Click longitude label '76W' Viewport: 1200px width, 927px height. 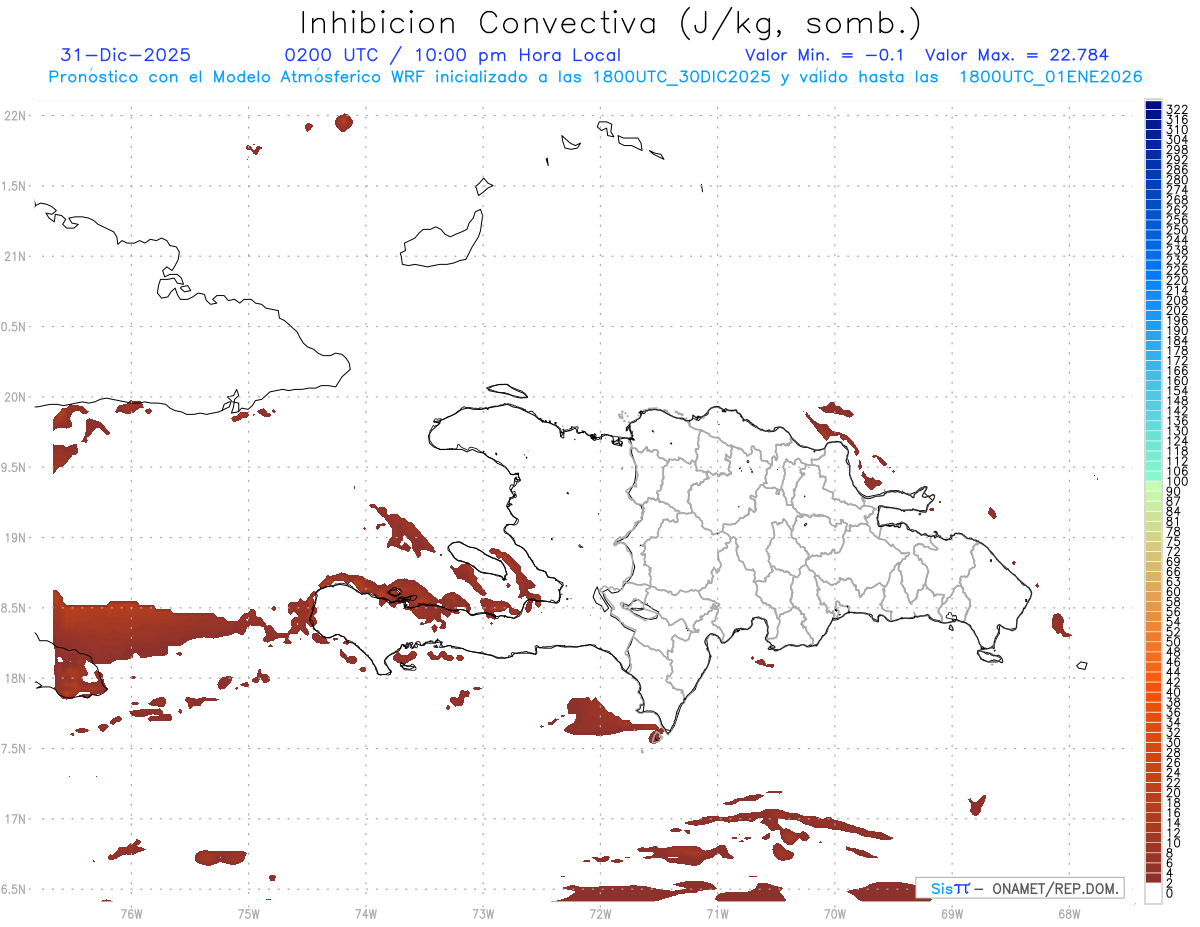[x=131, y=912]
